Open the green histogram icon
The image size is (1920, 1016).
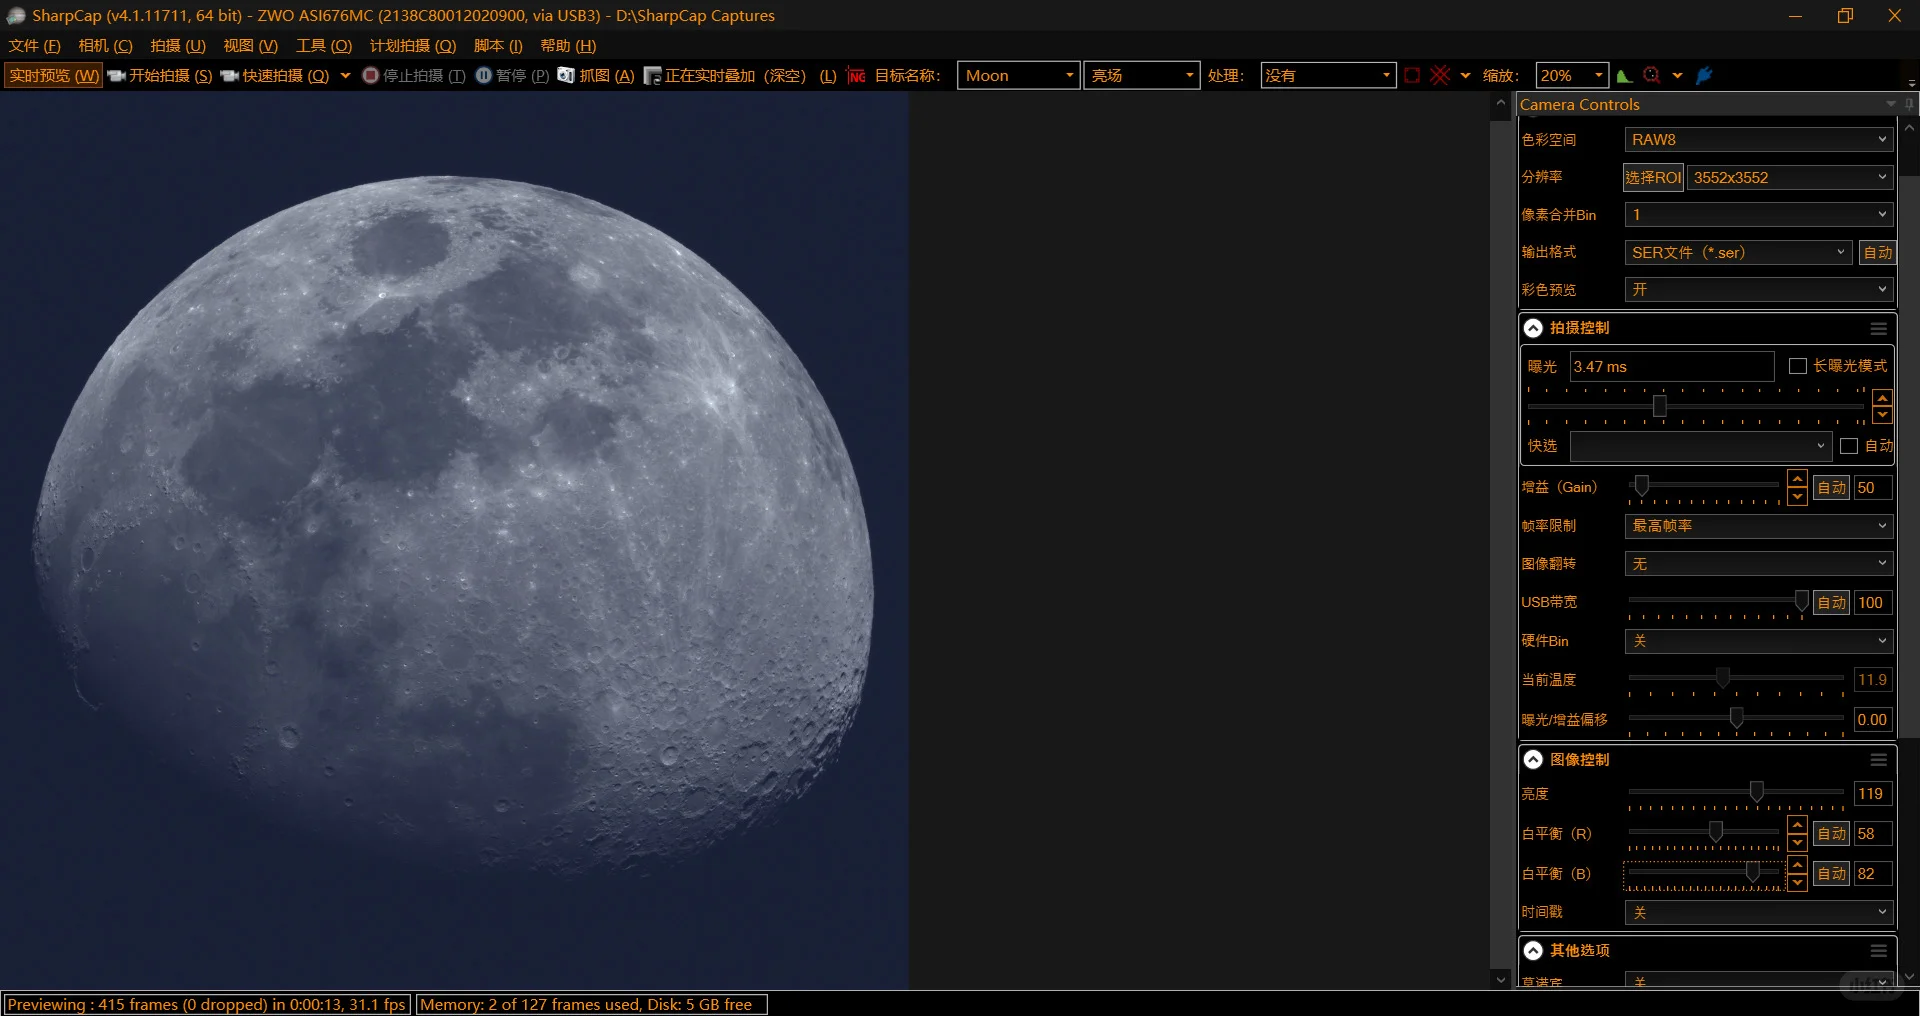point(1624,76)
